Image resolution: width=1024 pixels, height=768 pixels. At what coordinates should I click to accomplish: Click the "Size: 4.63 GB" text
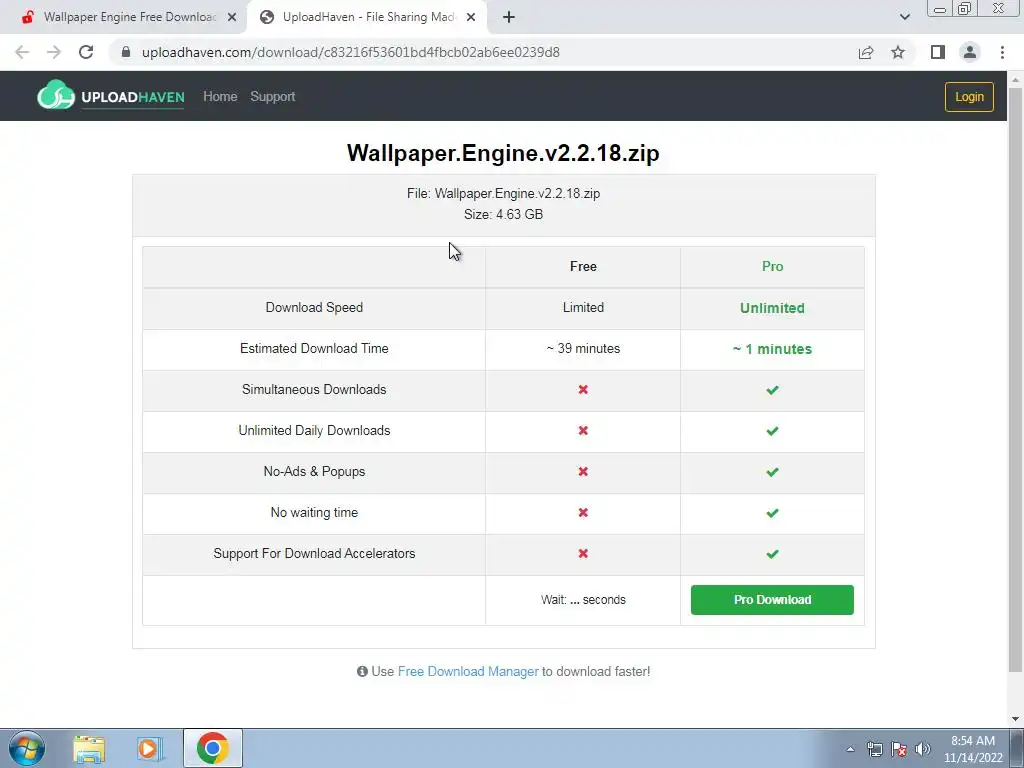[x=503, y=214]
